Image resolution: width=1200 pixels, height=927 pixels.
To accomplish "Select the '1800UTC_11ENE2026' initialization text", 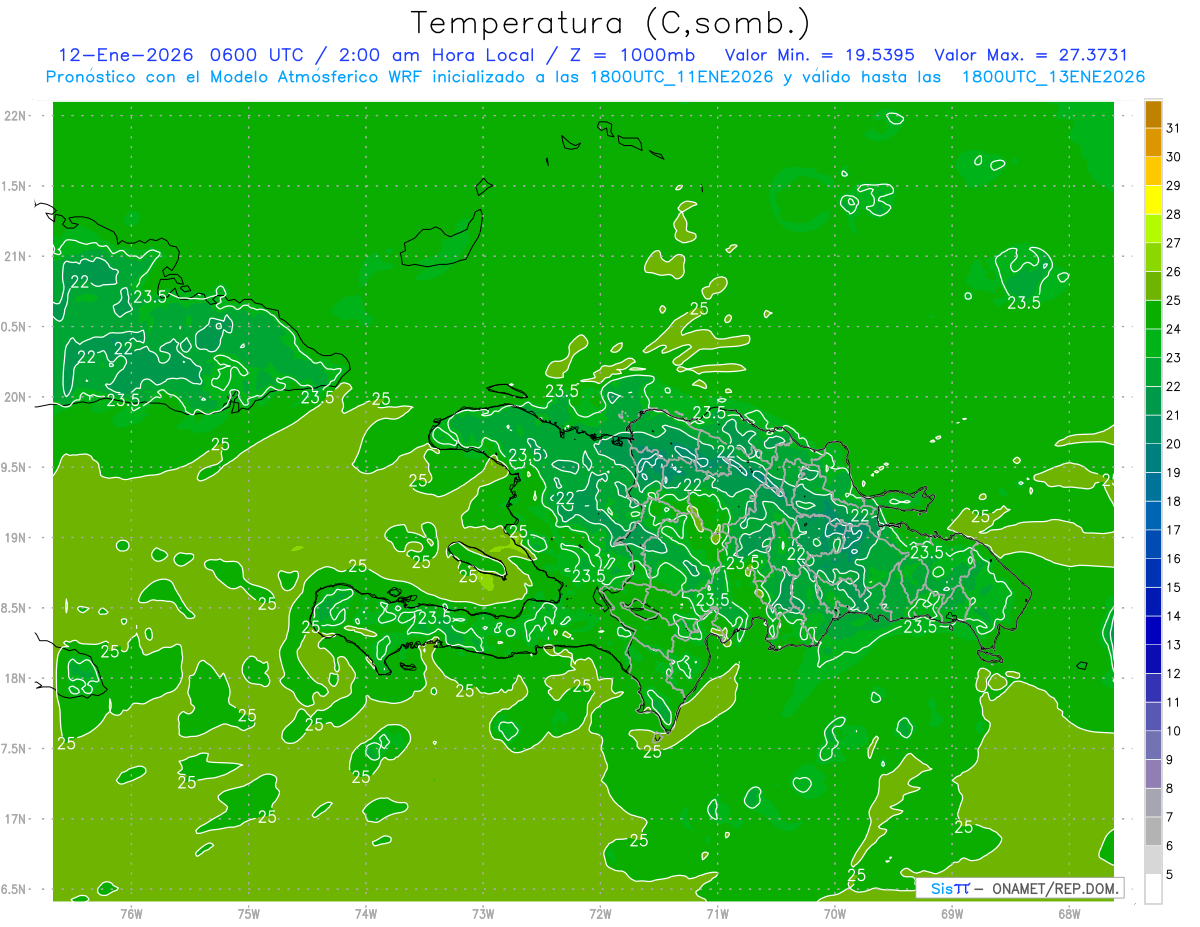I will [680, 77].
